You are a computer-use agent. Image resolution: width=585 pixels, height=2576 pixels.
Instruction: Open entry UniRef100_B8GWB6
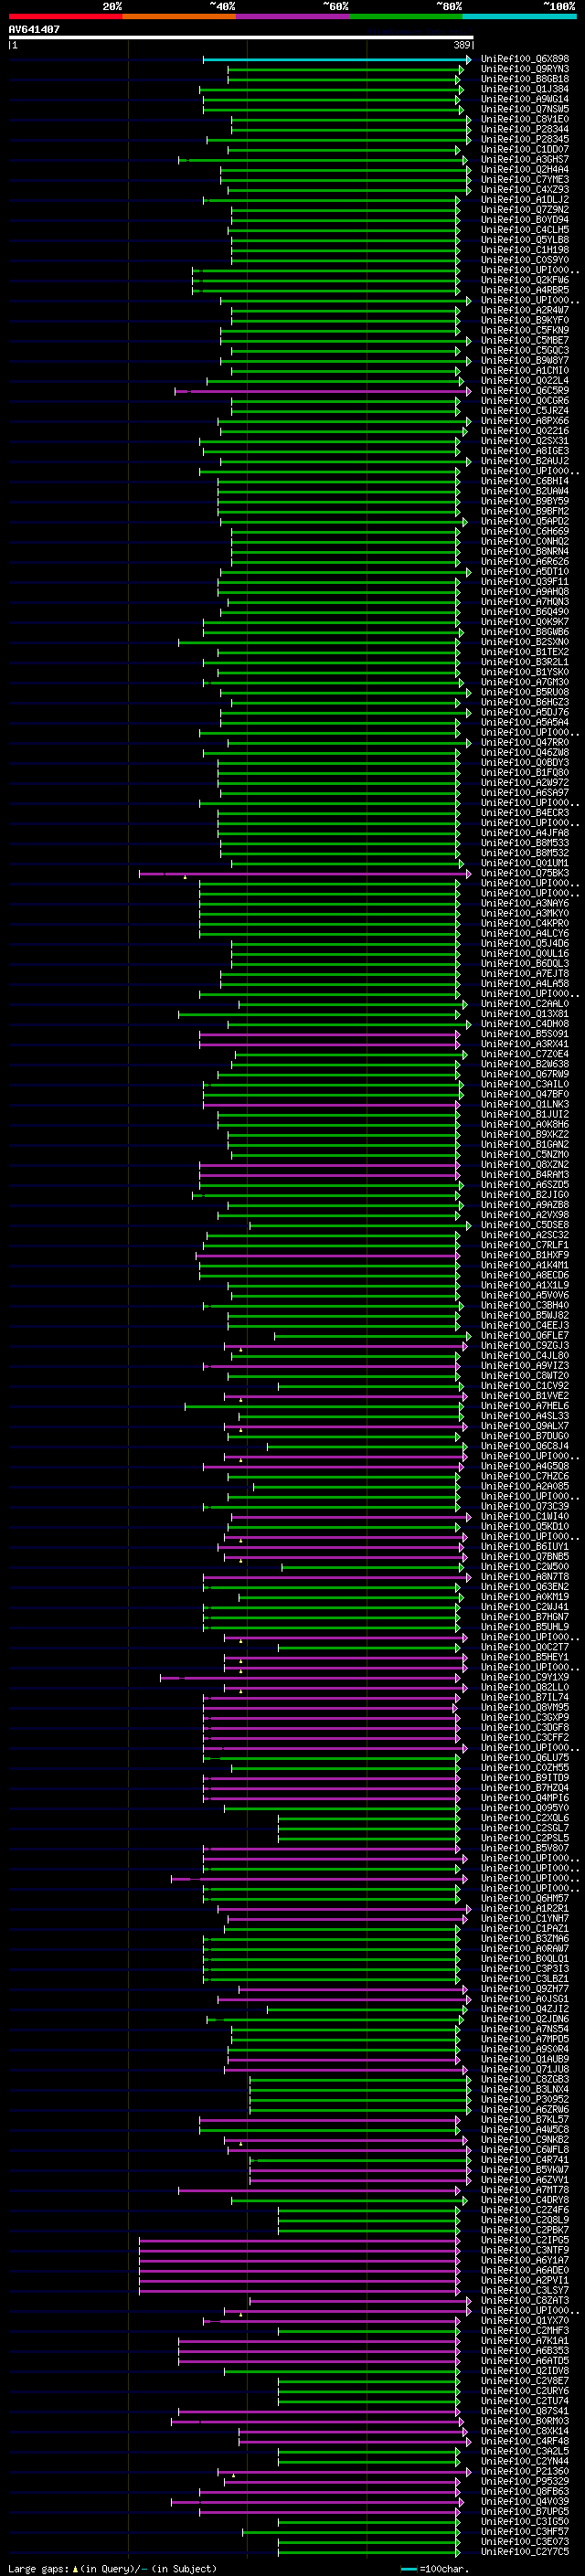(525, 632)
